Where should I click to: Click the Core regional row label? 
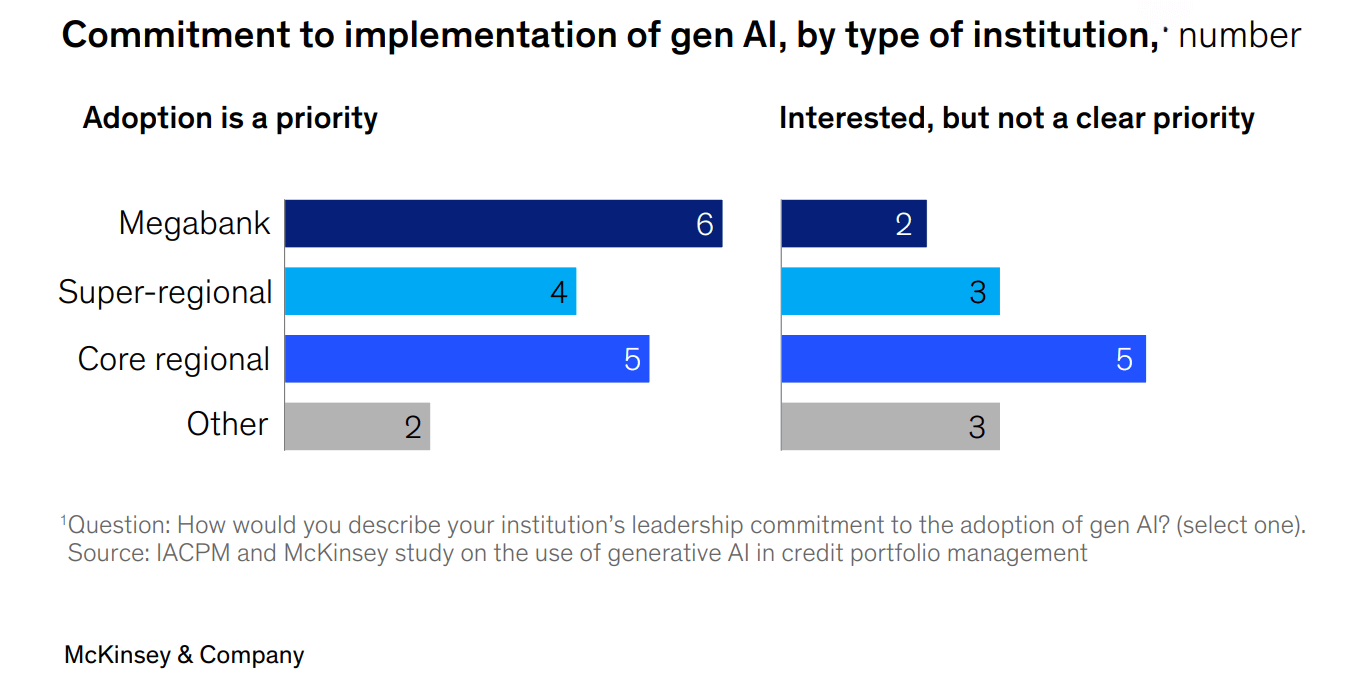pos(174,359)
